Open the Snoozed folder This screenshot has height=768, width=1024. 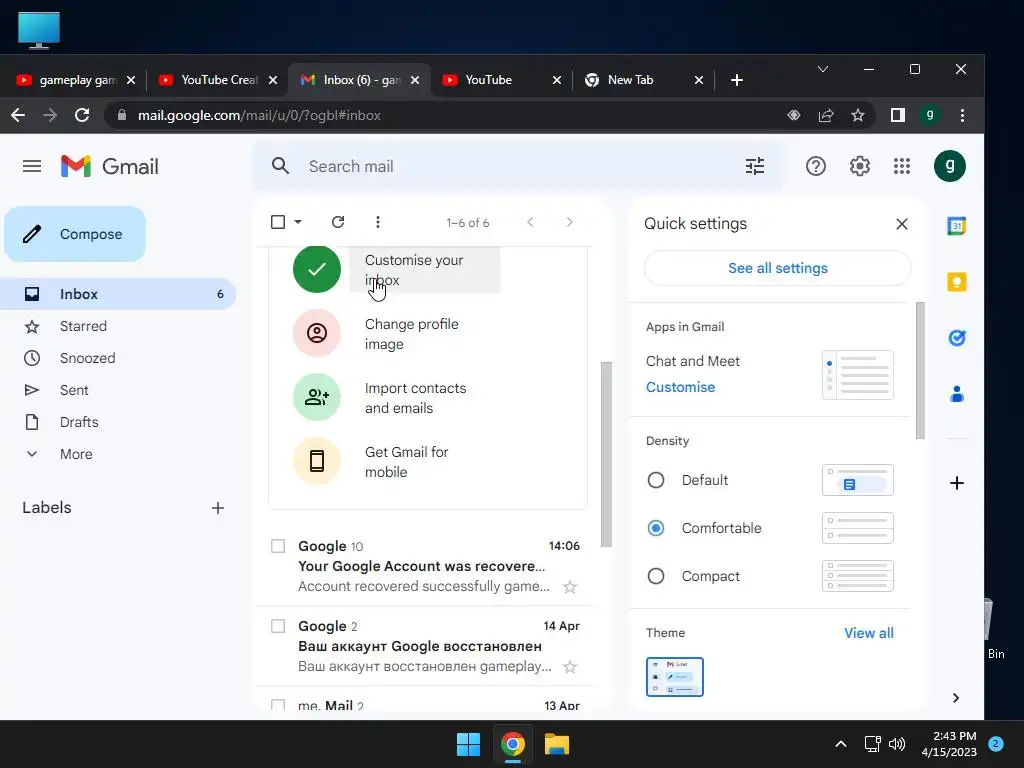coord(118,358)
